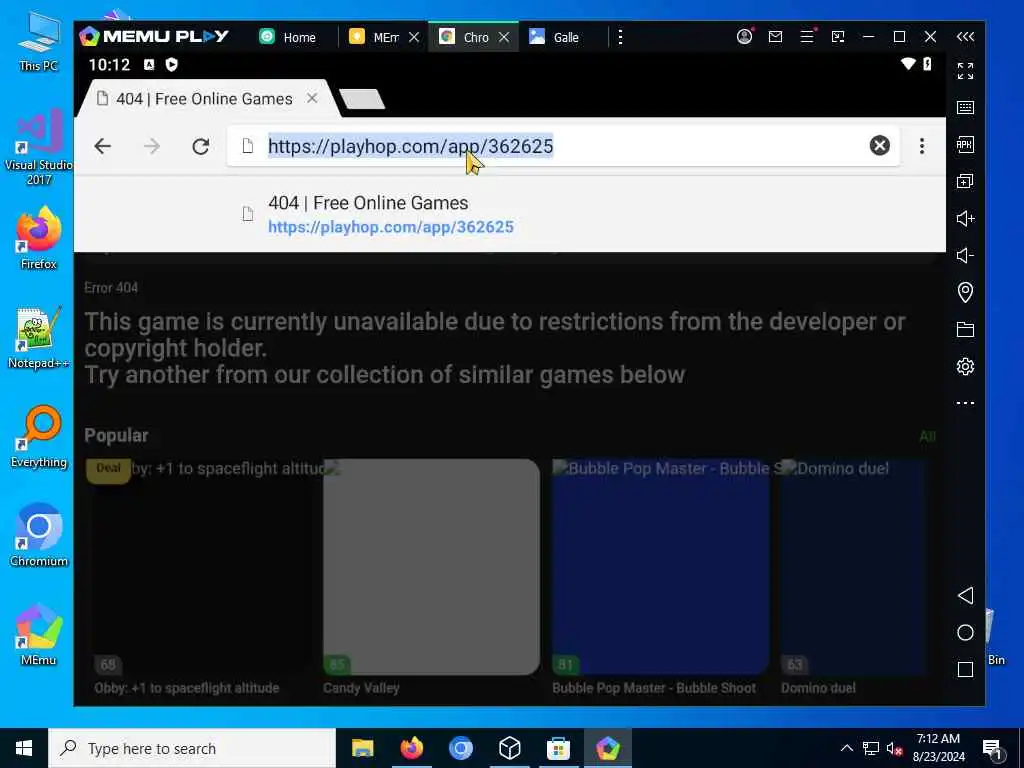
Task: Open File Explorer from the taskbar
Action: 362,748
